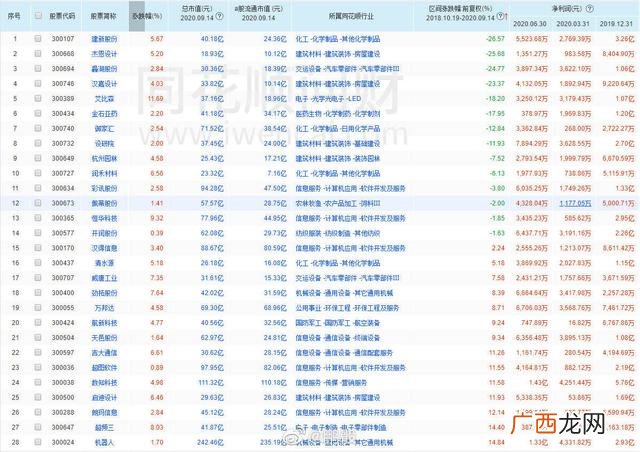Click sort arrow in 区间涨跌幅 header
The image size is (640, 452).
(x=506, y=17)
